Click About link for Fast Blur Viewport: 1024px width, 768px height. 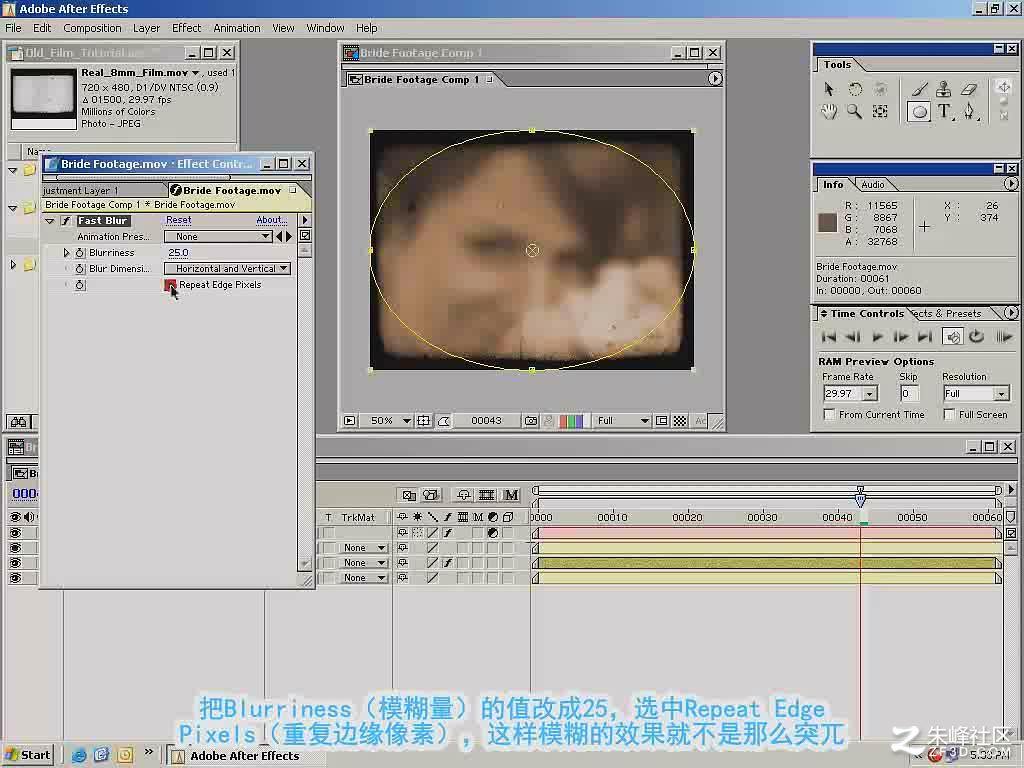pos(271,220)
